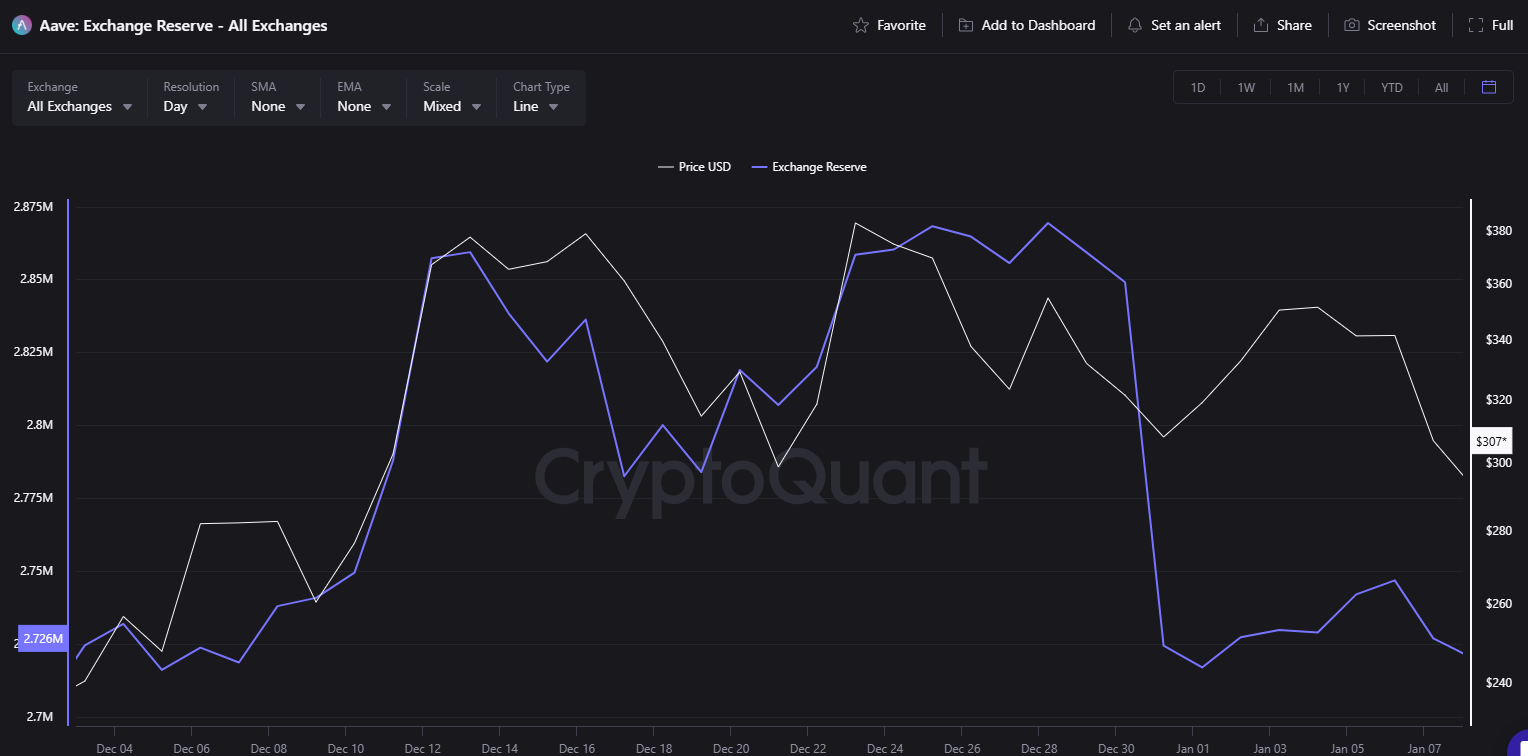The image size is (1528, 756).
Task: Select the 1Y time range
Action: point(1343,88)
